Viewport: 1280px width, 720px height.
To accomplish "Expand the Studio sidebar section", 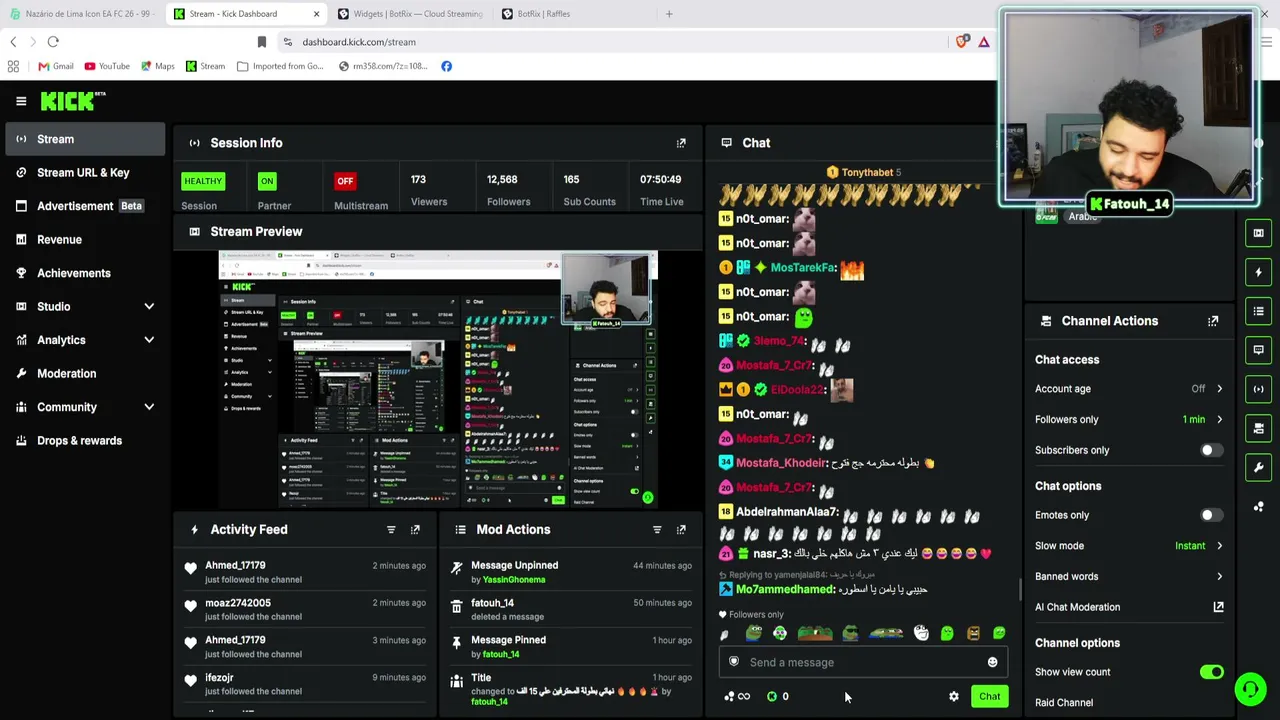I will point(85,307).
